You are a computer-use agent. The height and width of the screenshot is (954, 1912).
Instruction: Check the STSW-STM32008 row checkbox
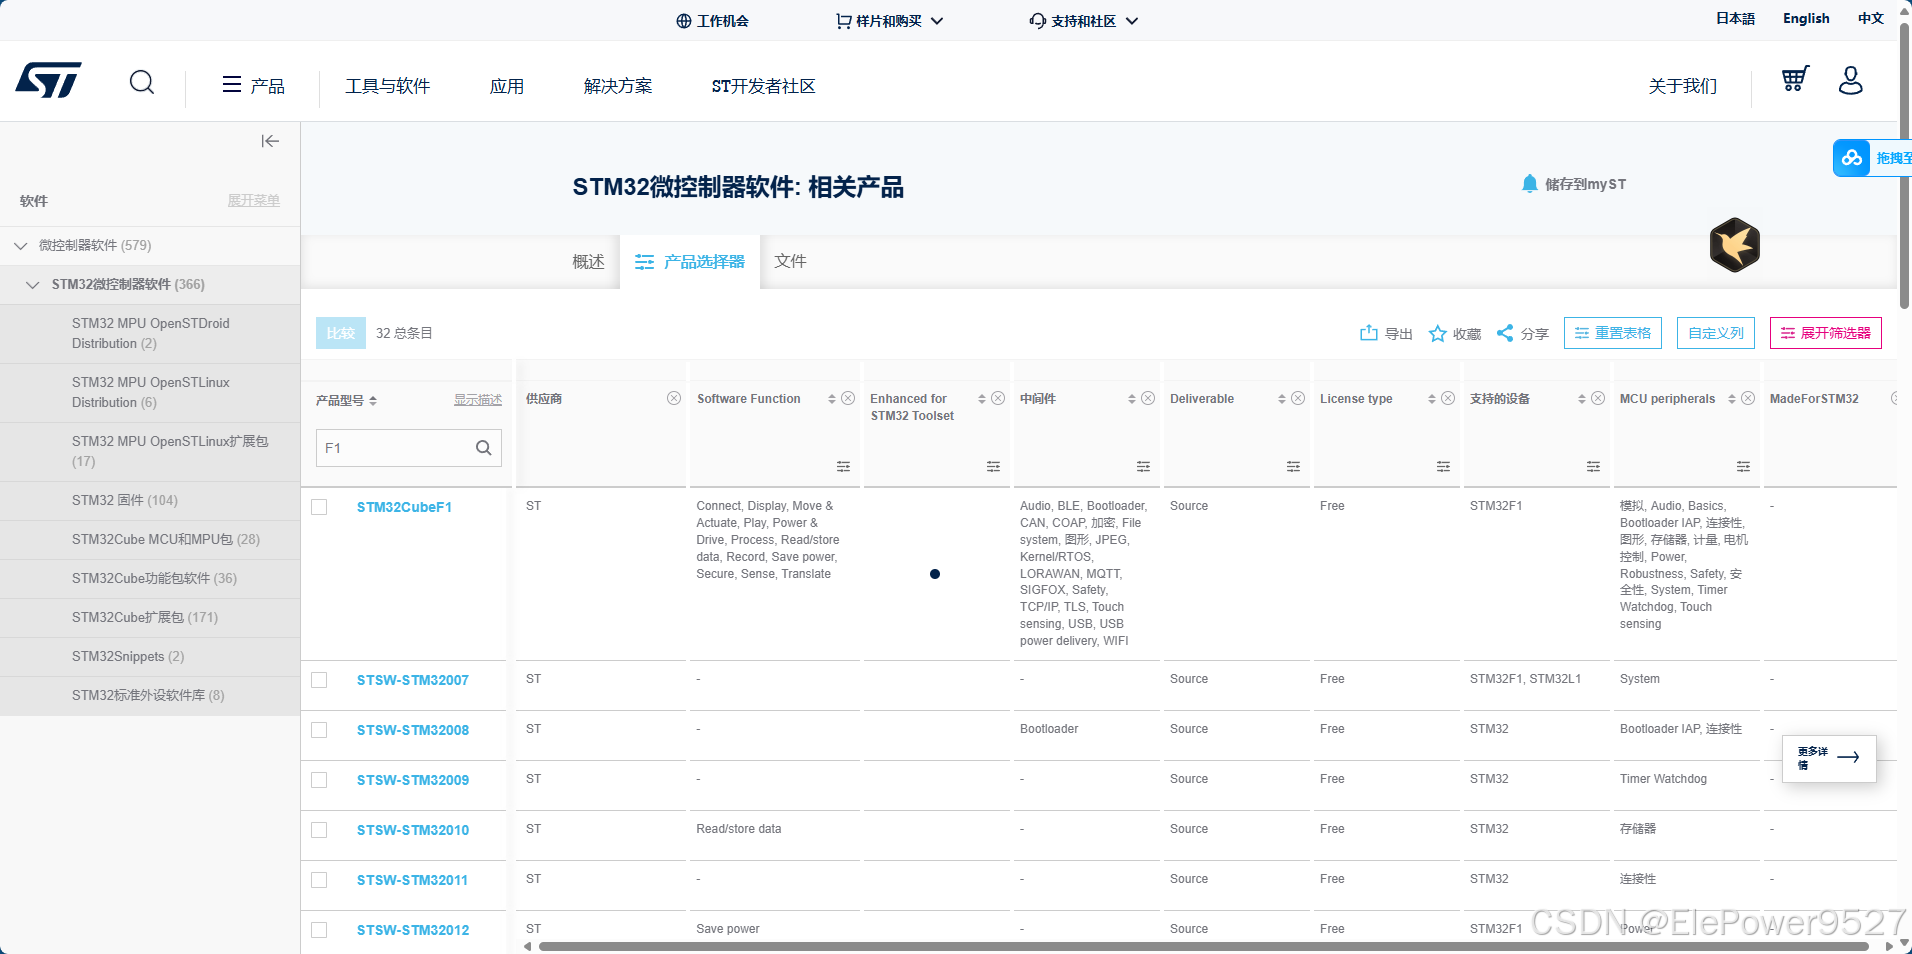tap(319, 730)
